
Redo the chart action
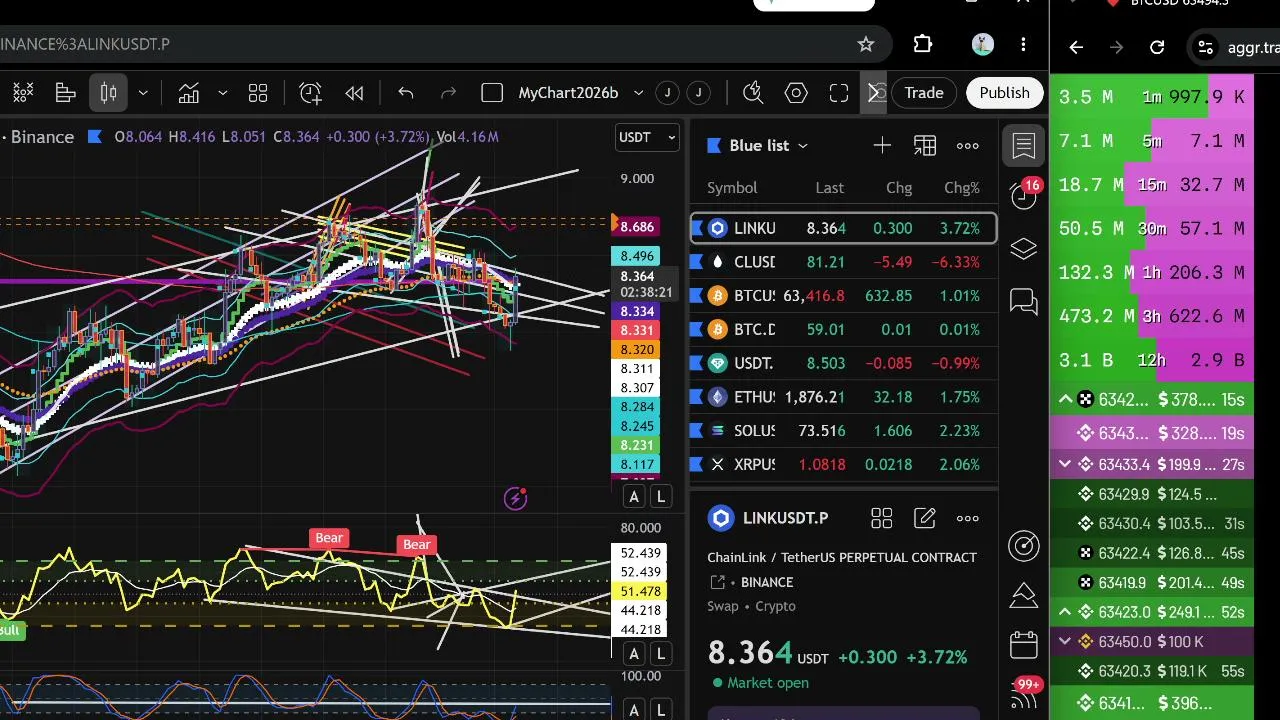(x=449, y=93)
